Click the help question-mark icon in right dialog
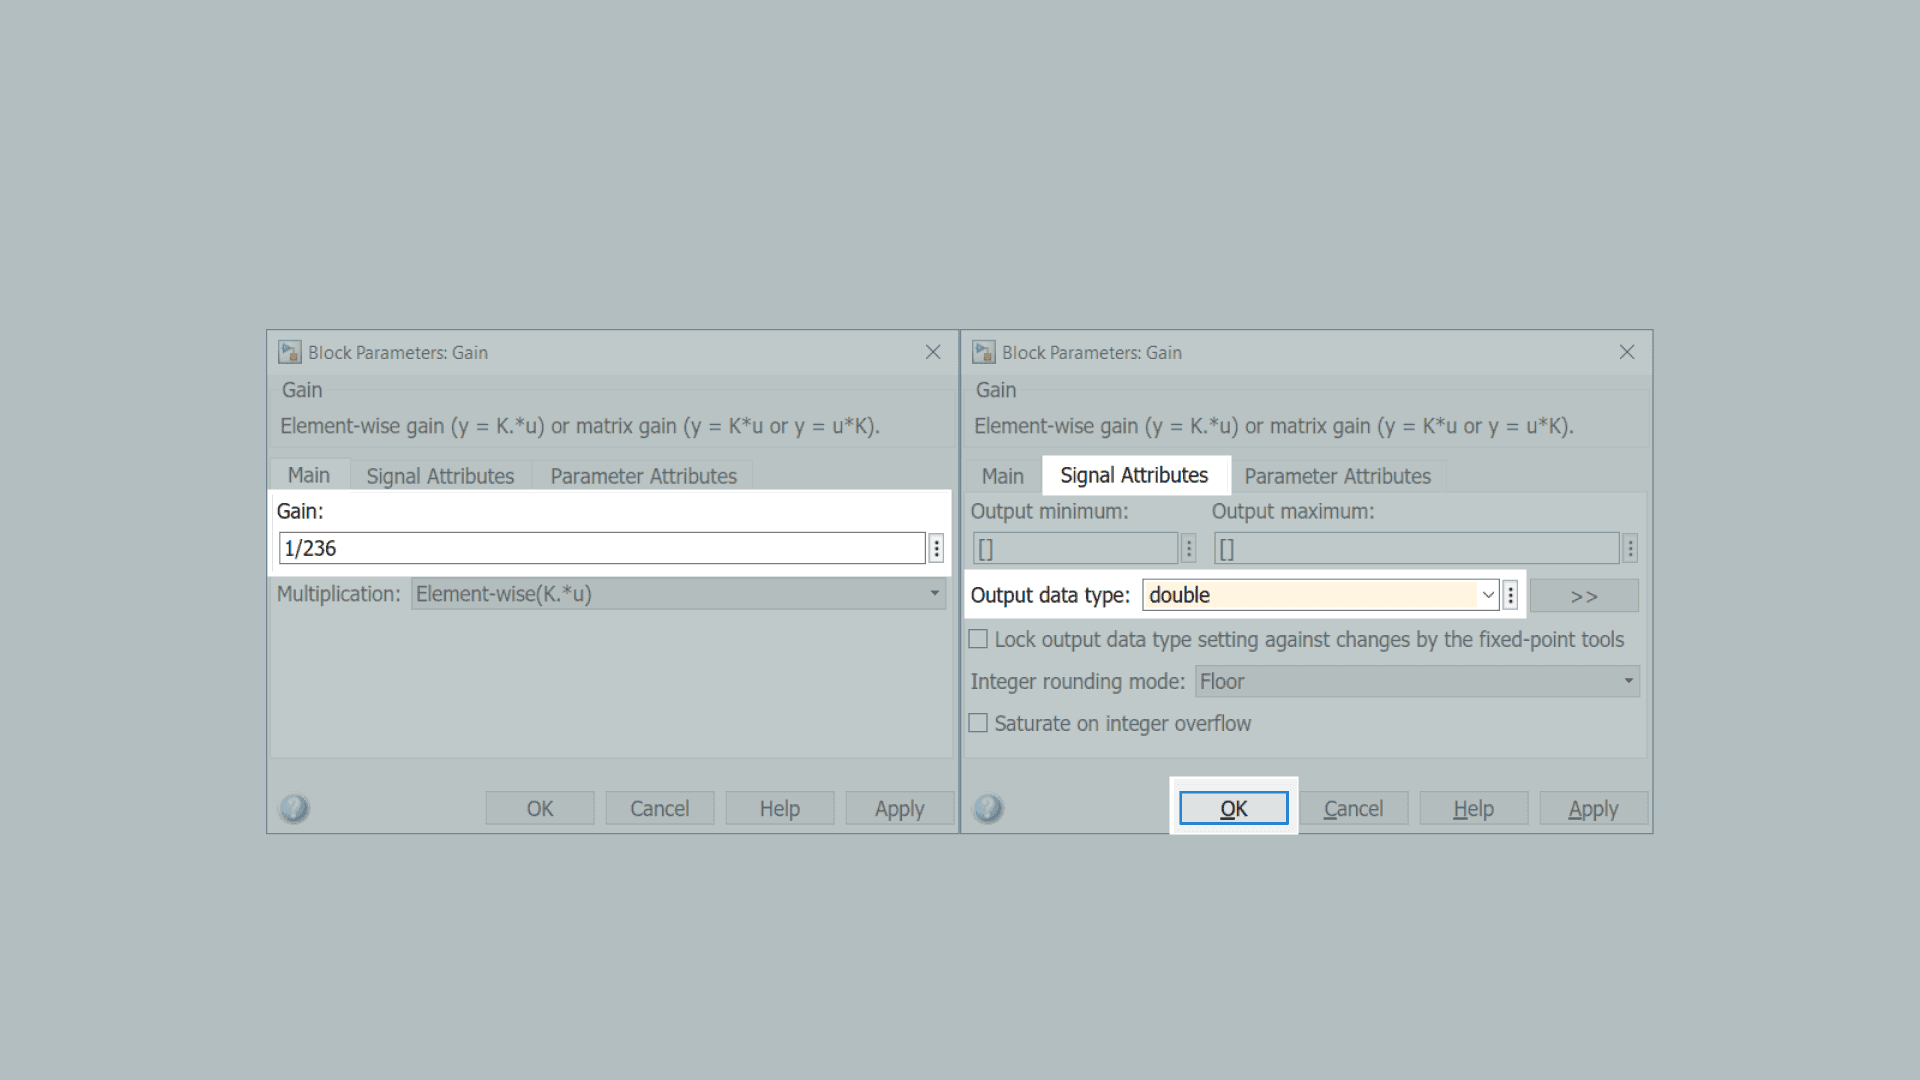Viewport: 1920px width, 1080px height. tap(988, 808)
